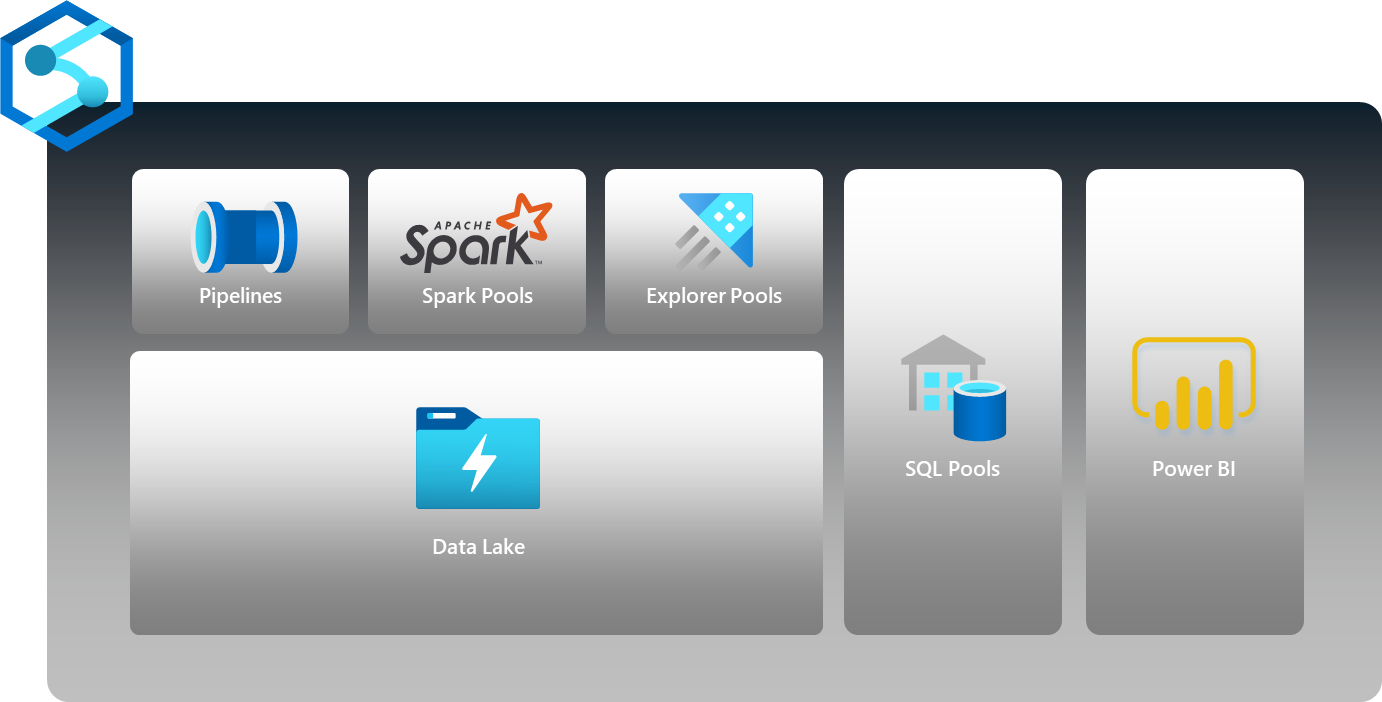This screenshot has width=1382, height=702.
Task: Click the Azure Synapse Analytics hexagon logo
Action: 66,76
